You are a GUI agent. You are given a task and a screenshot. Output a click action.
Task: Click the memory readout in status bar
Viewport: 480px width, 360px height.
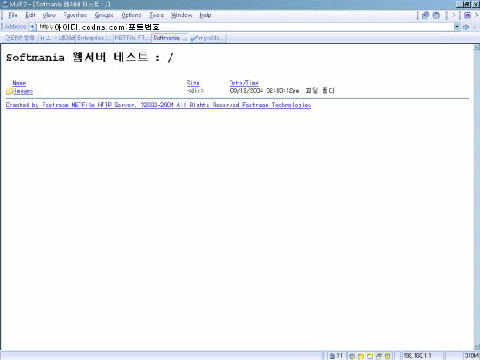point(471,356)
